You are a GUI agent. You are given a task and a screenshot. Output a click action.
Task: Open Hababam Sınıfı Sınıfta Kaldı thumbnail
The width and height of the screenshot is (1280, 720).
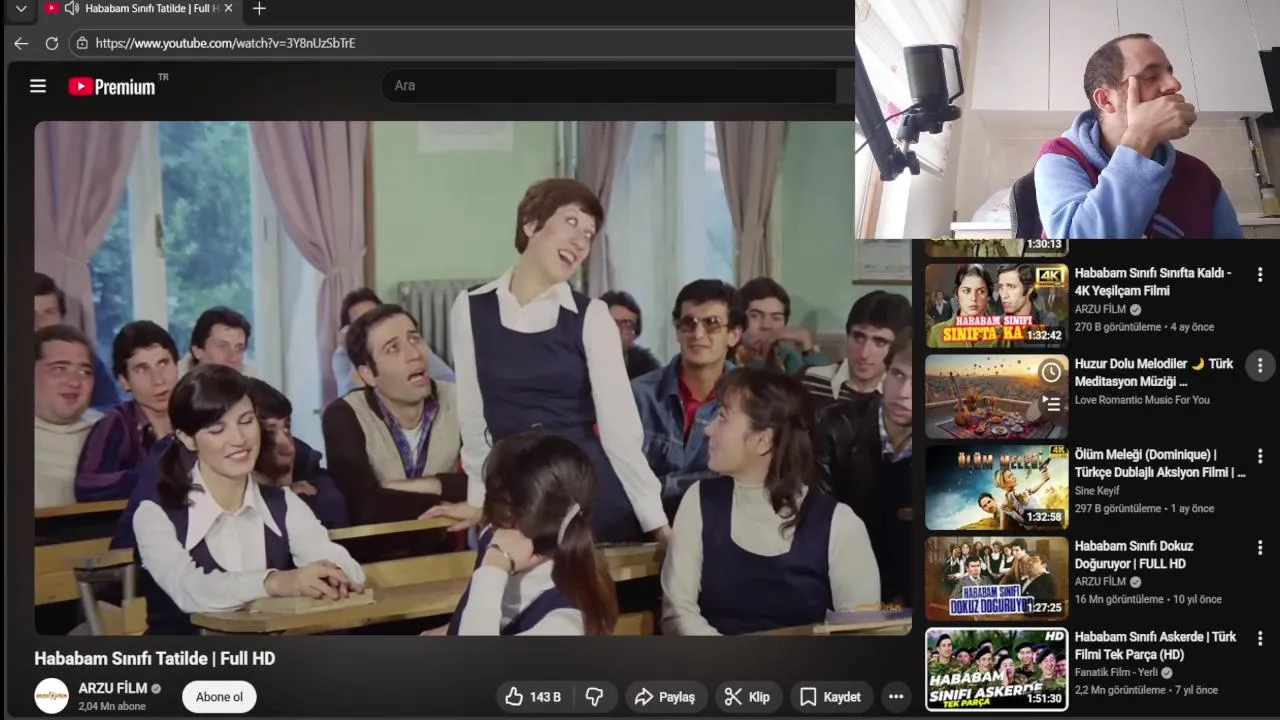[996, 305]
